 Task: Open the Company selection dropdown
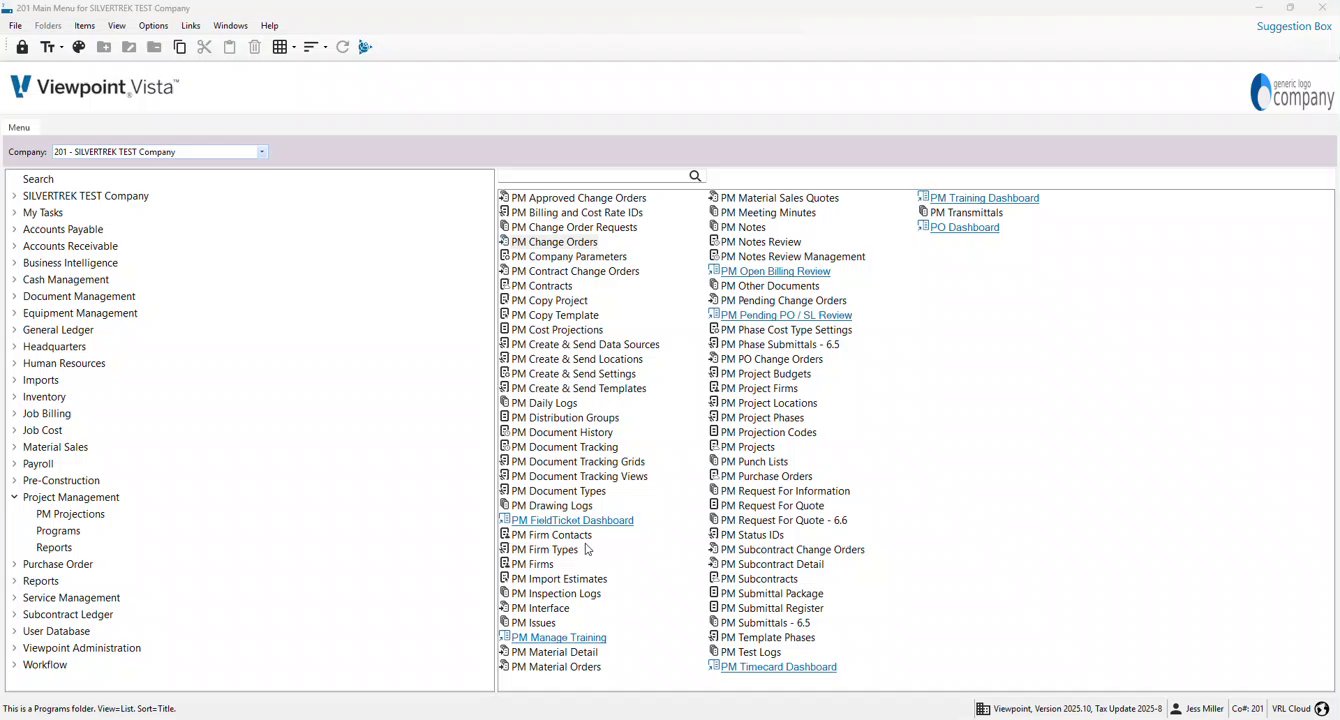[x=262, y=152]
